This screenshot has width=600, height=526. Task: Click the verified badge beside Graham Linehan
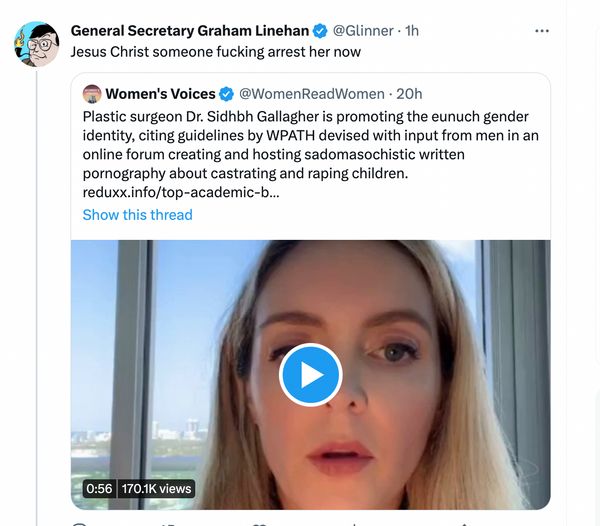coord(320,31)
